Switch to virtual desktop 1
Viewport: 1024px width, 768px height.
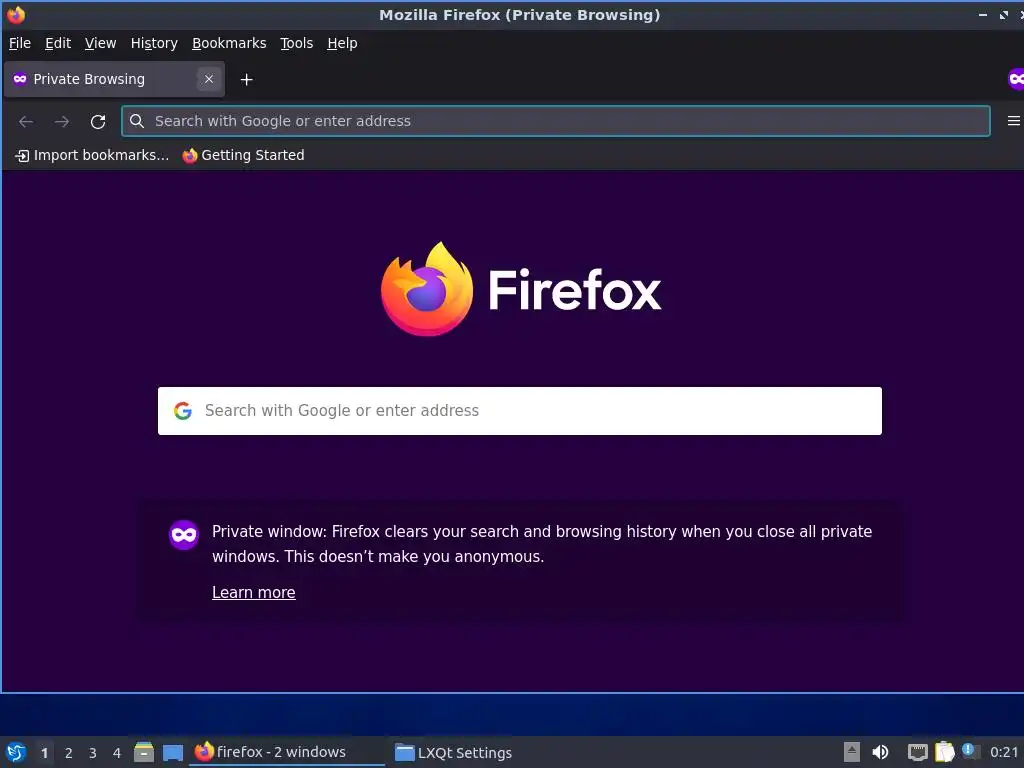[44, 753]
